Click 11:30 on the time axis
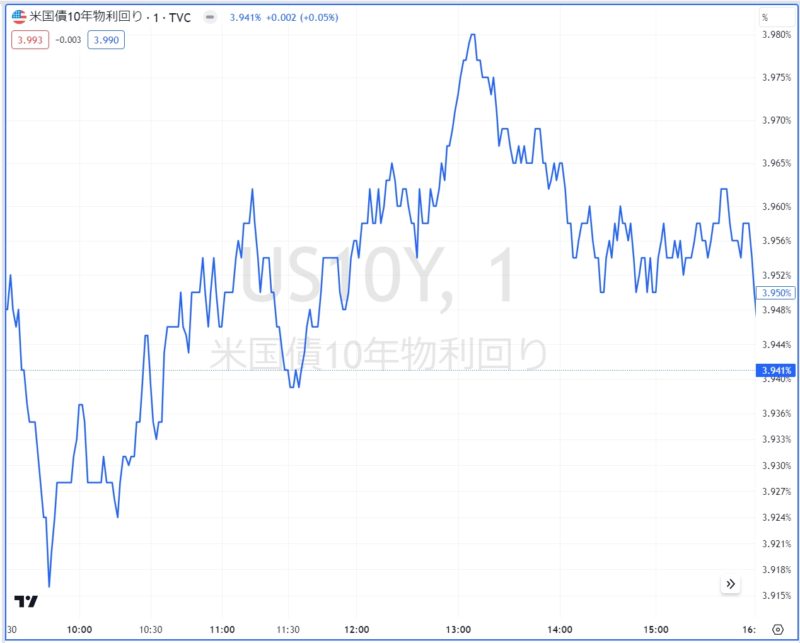The height and width of the screenshot is (643, 800). 288,629
